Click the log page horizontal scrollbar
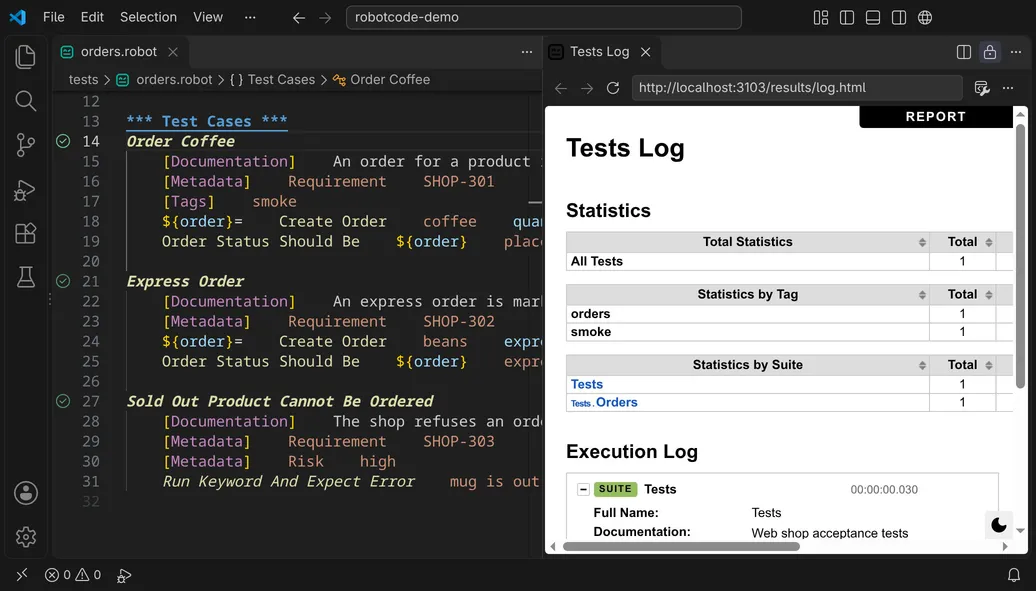1036x591 pixels. click(681, 547)
